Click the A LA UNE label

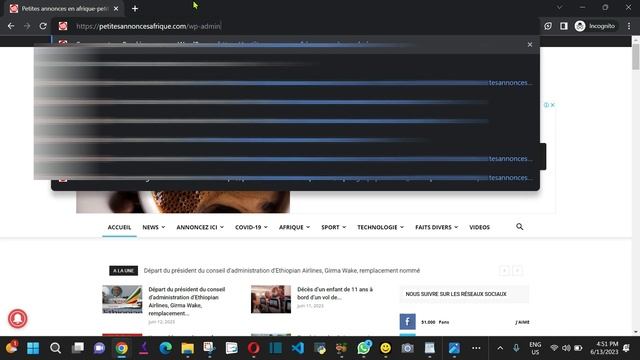(x=123, y=271)
